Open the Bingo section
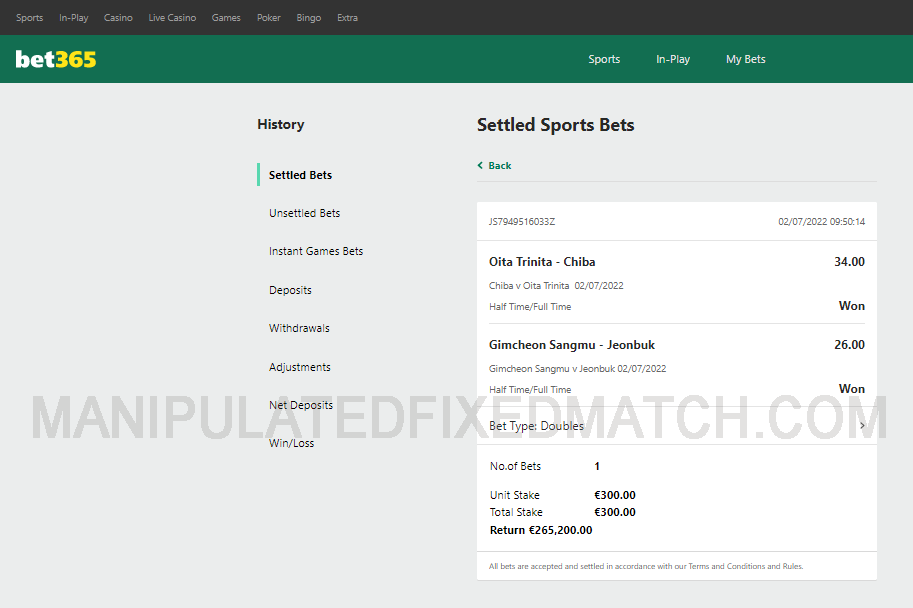The image size is (913, 608). point(309,18)
